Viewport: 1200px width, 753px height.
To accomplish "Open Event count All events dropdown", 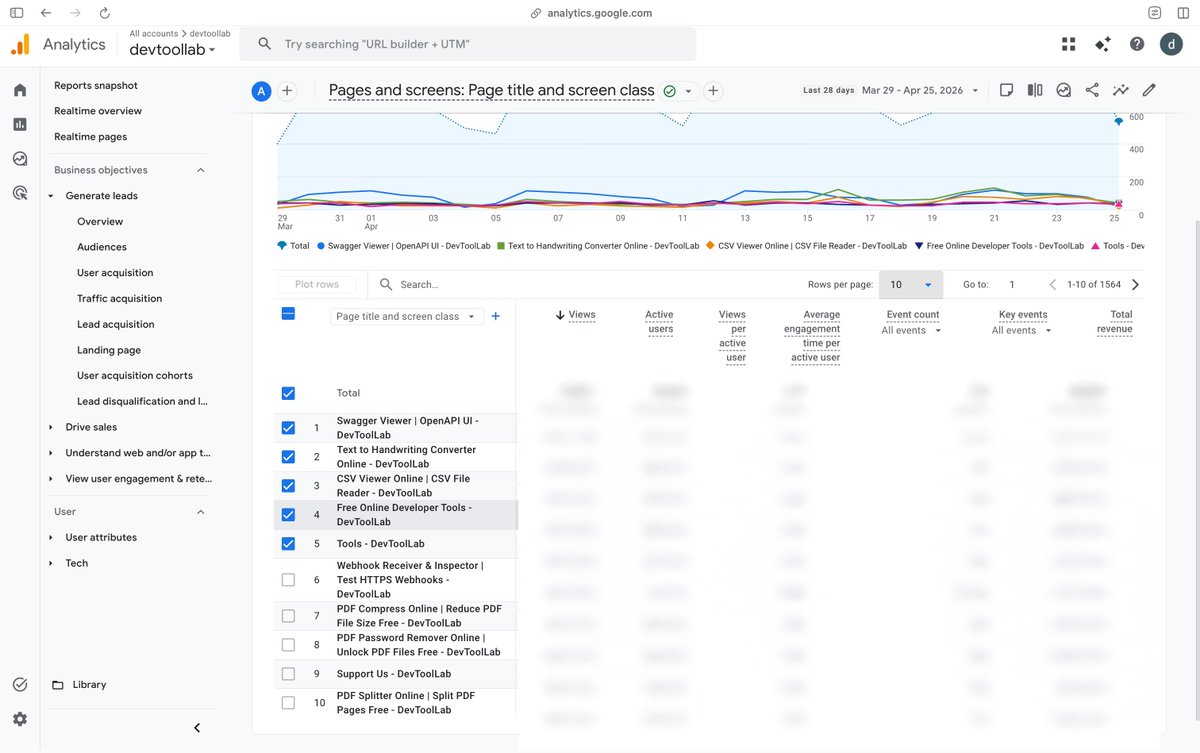I will [x=912, y=330].
